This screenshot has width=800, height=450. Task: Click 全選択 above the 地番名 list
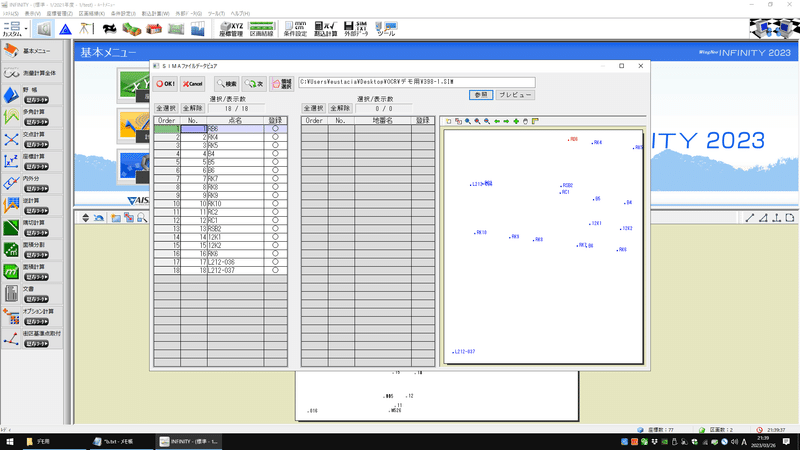pyautogui.click(x=313, y=108)
